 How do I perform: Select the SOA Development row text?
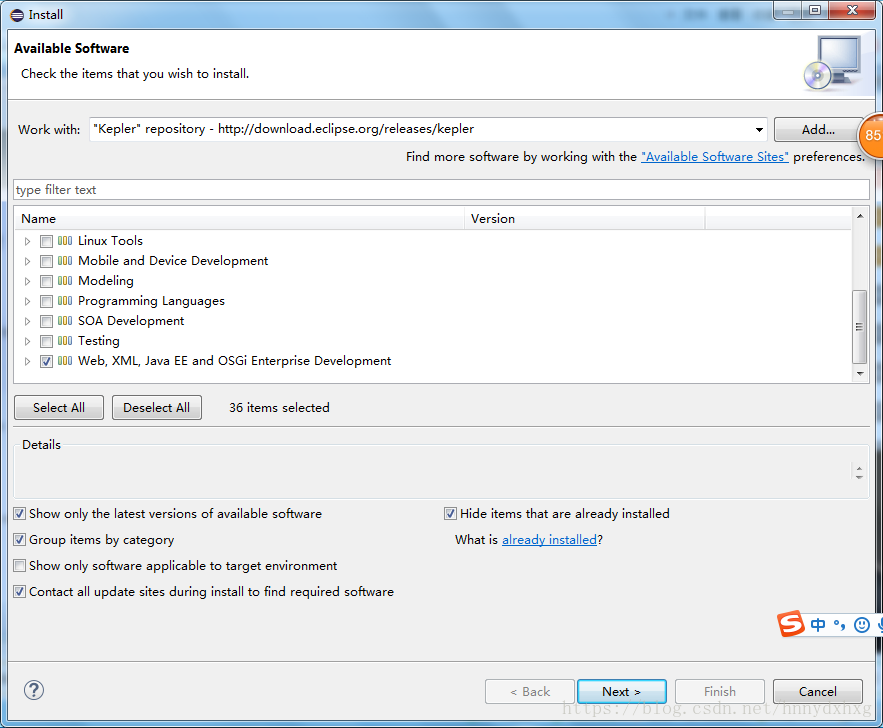[131, 321]
